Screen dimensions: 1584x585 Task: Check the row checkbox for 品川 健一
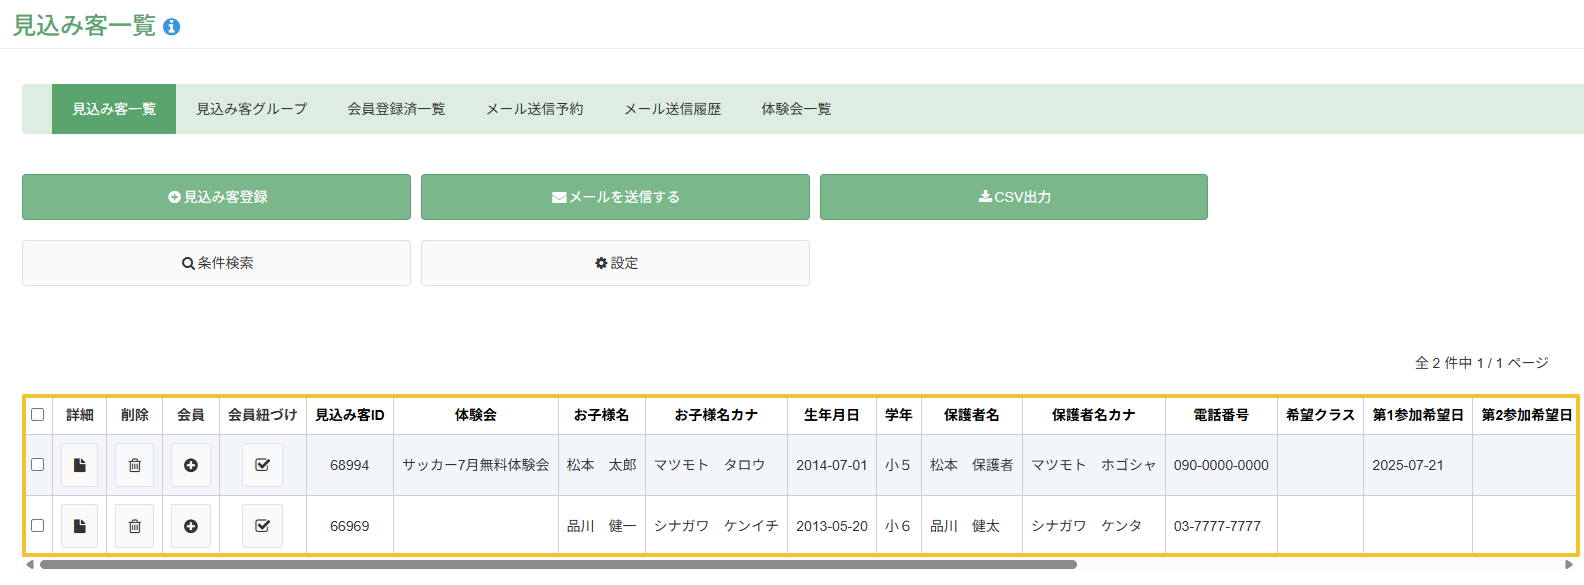point(38,525)
